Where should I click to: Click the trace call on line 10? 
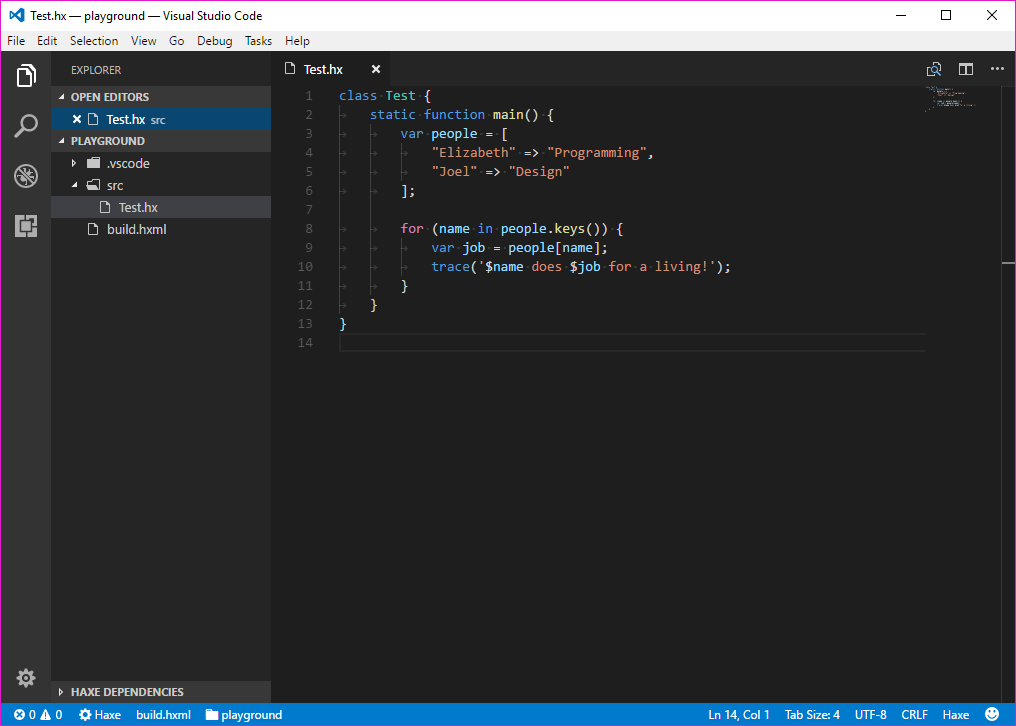450,267
